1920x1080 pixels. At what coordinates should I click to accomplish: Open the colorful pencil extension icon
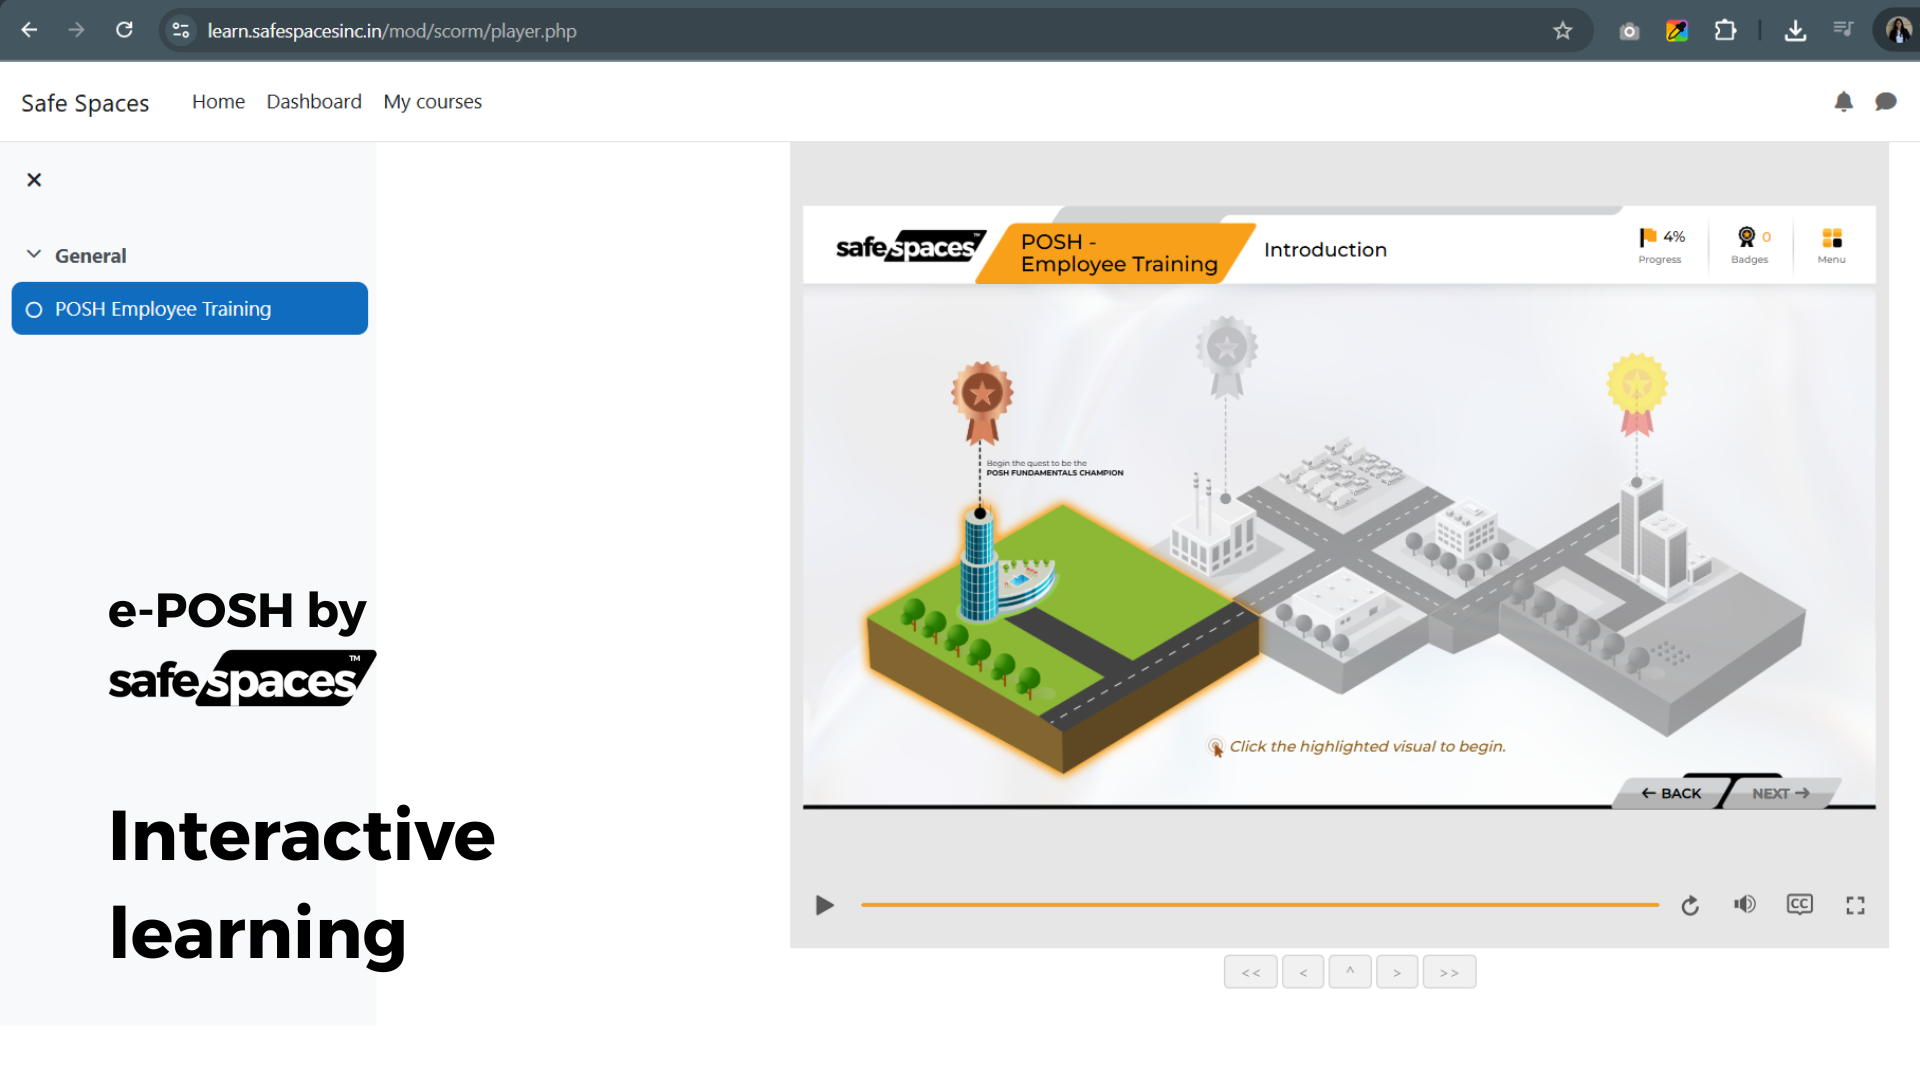(1677, 31)
